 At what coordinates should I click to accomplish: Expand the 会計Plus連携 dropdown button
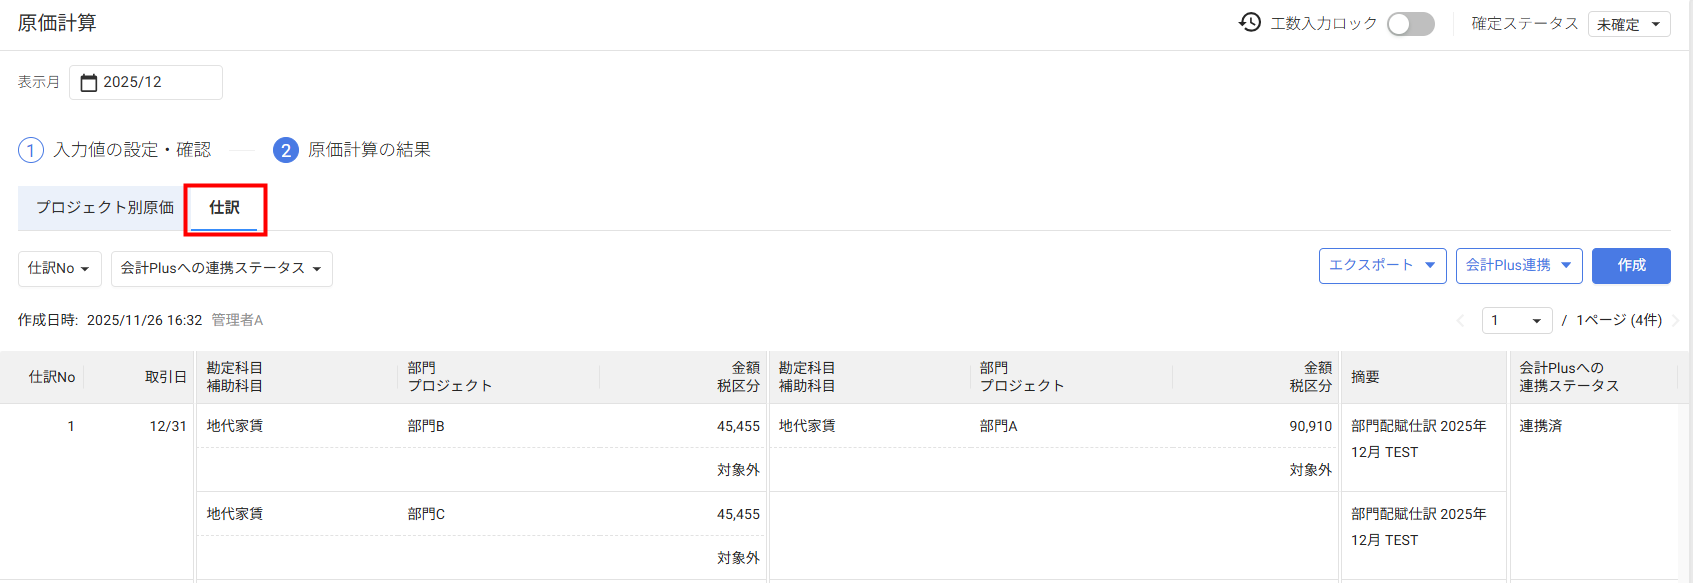point(1518,265)
